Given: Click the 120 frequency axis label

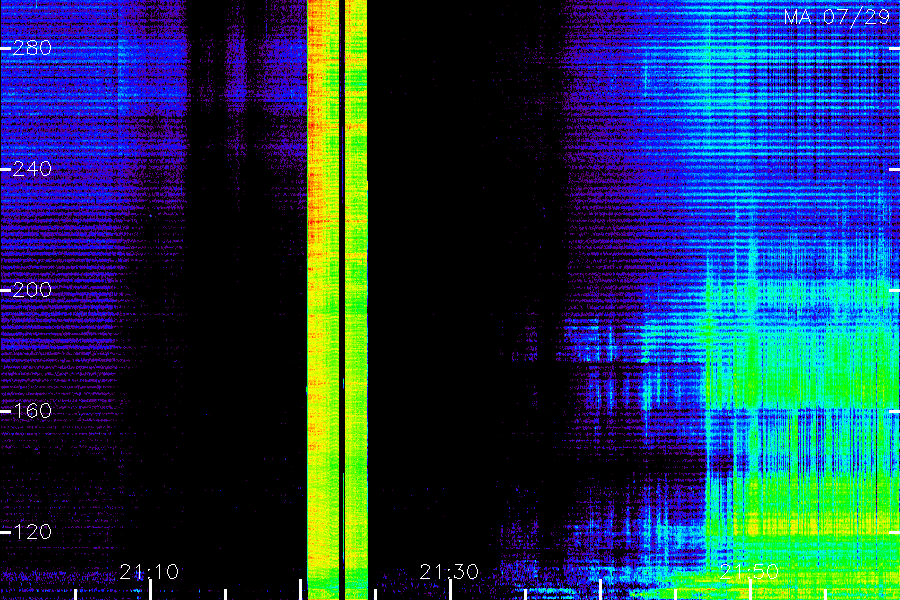Looking at the screenshot, I should 32,532.
